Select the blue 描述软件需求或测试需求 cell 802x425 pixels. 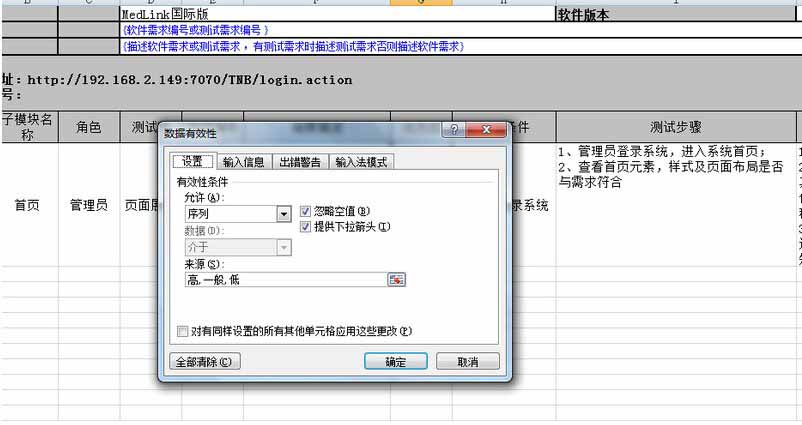[460, 47]
